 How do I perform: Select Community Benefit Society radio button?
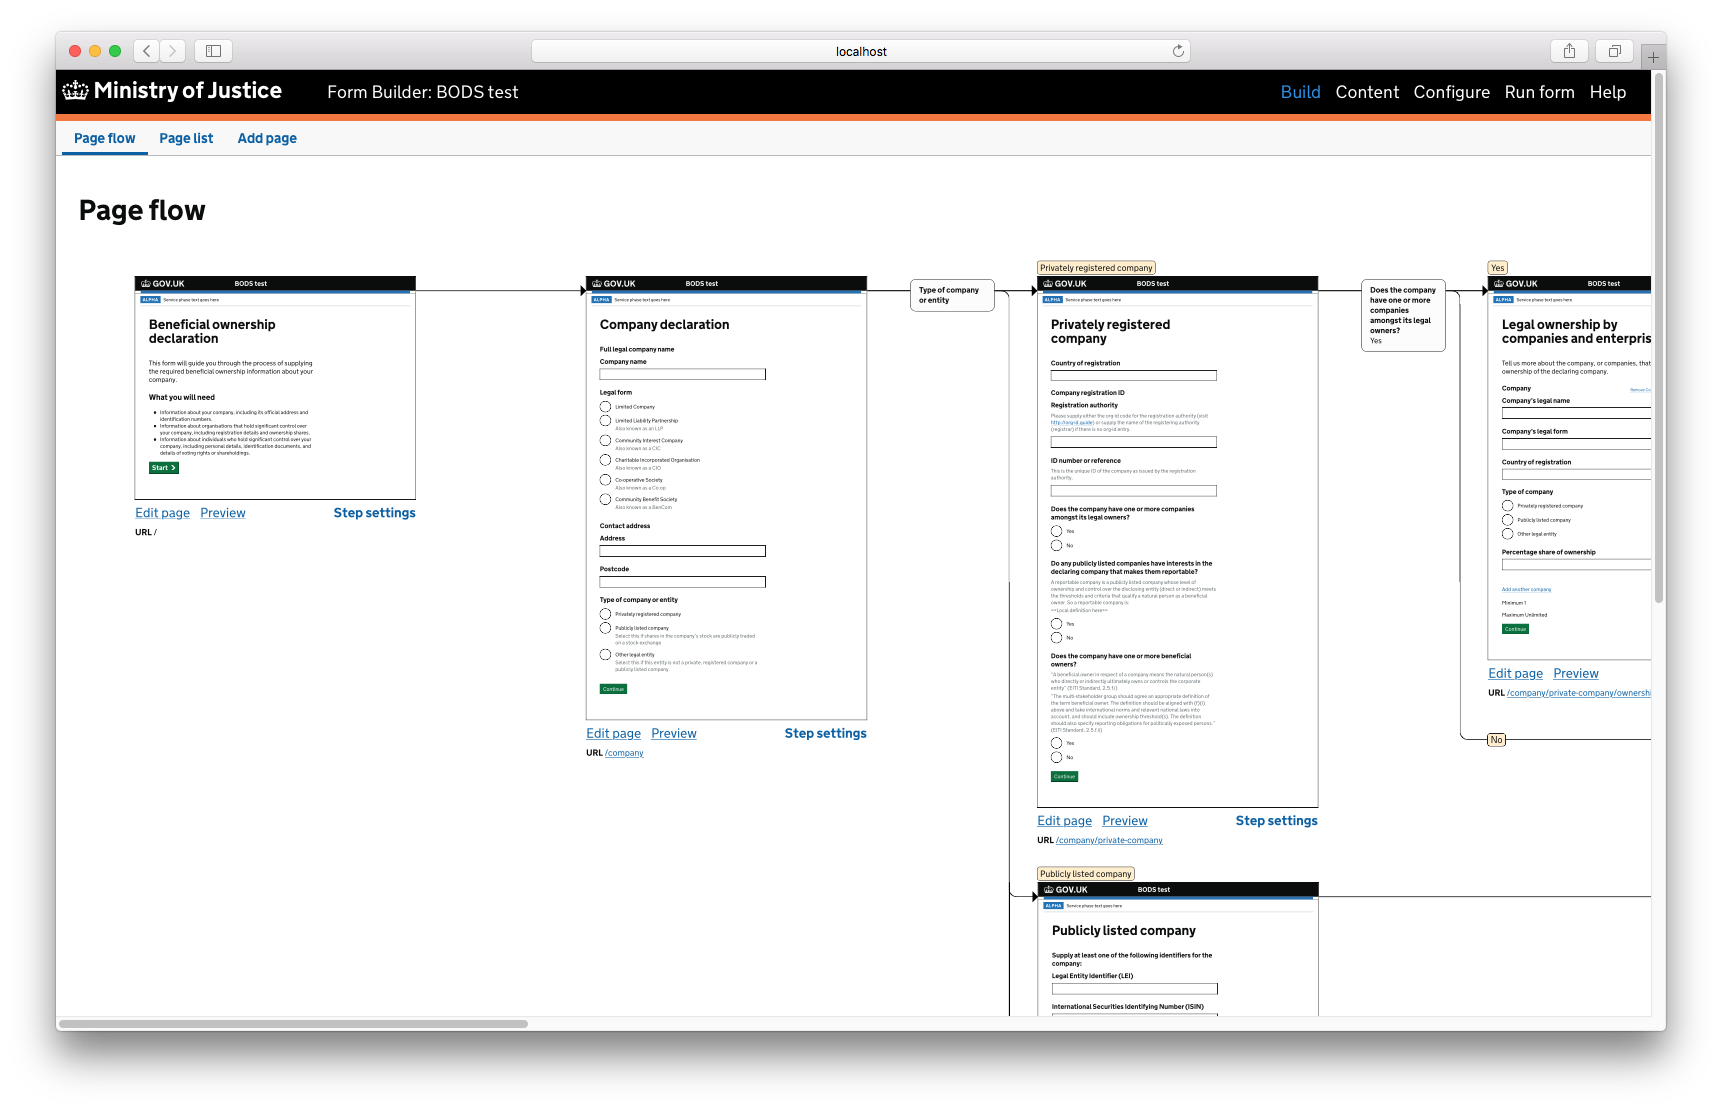coord(605,500)
